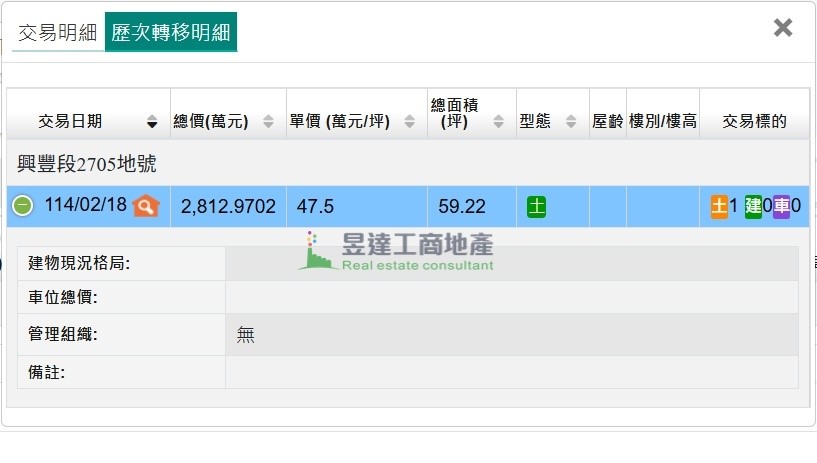Switch to the 交易明細 tab
Viewport: 817px width, 463px height.
click(x=57, y=32)
